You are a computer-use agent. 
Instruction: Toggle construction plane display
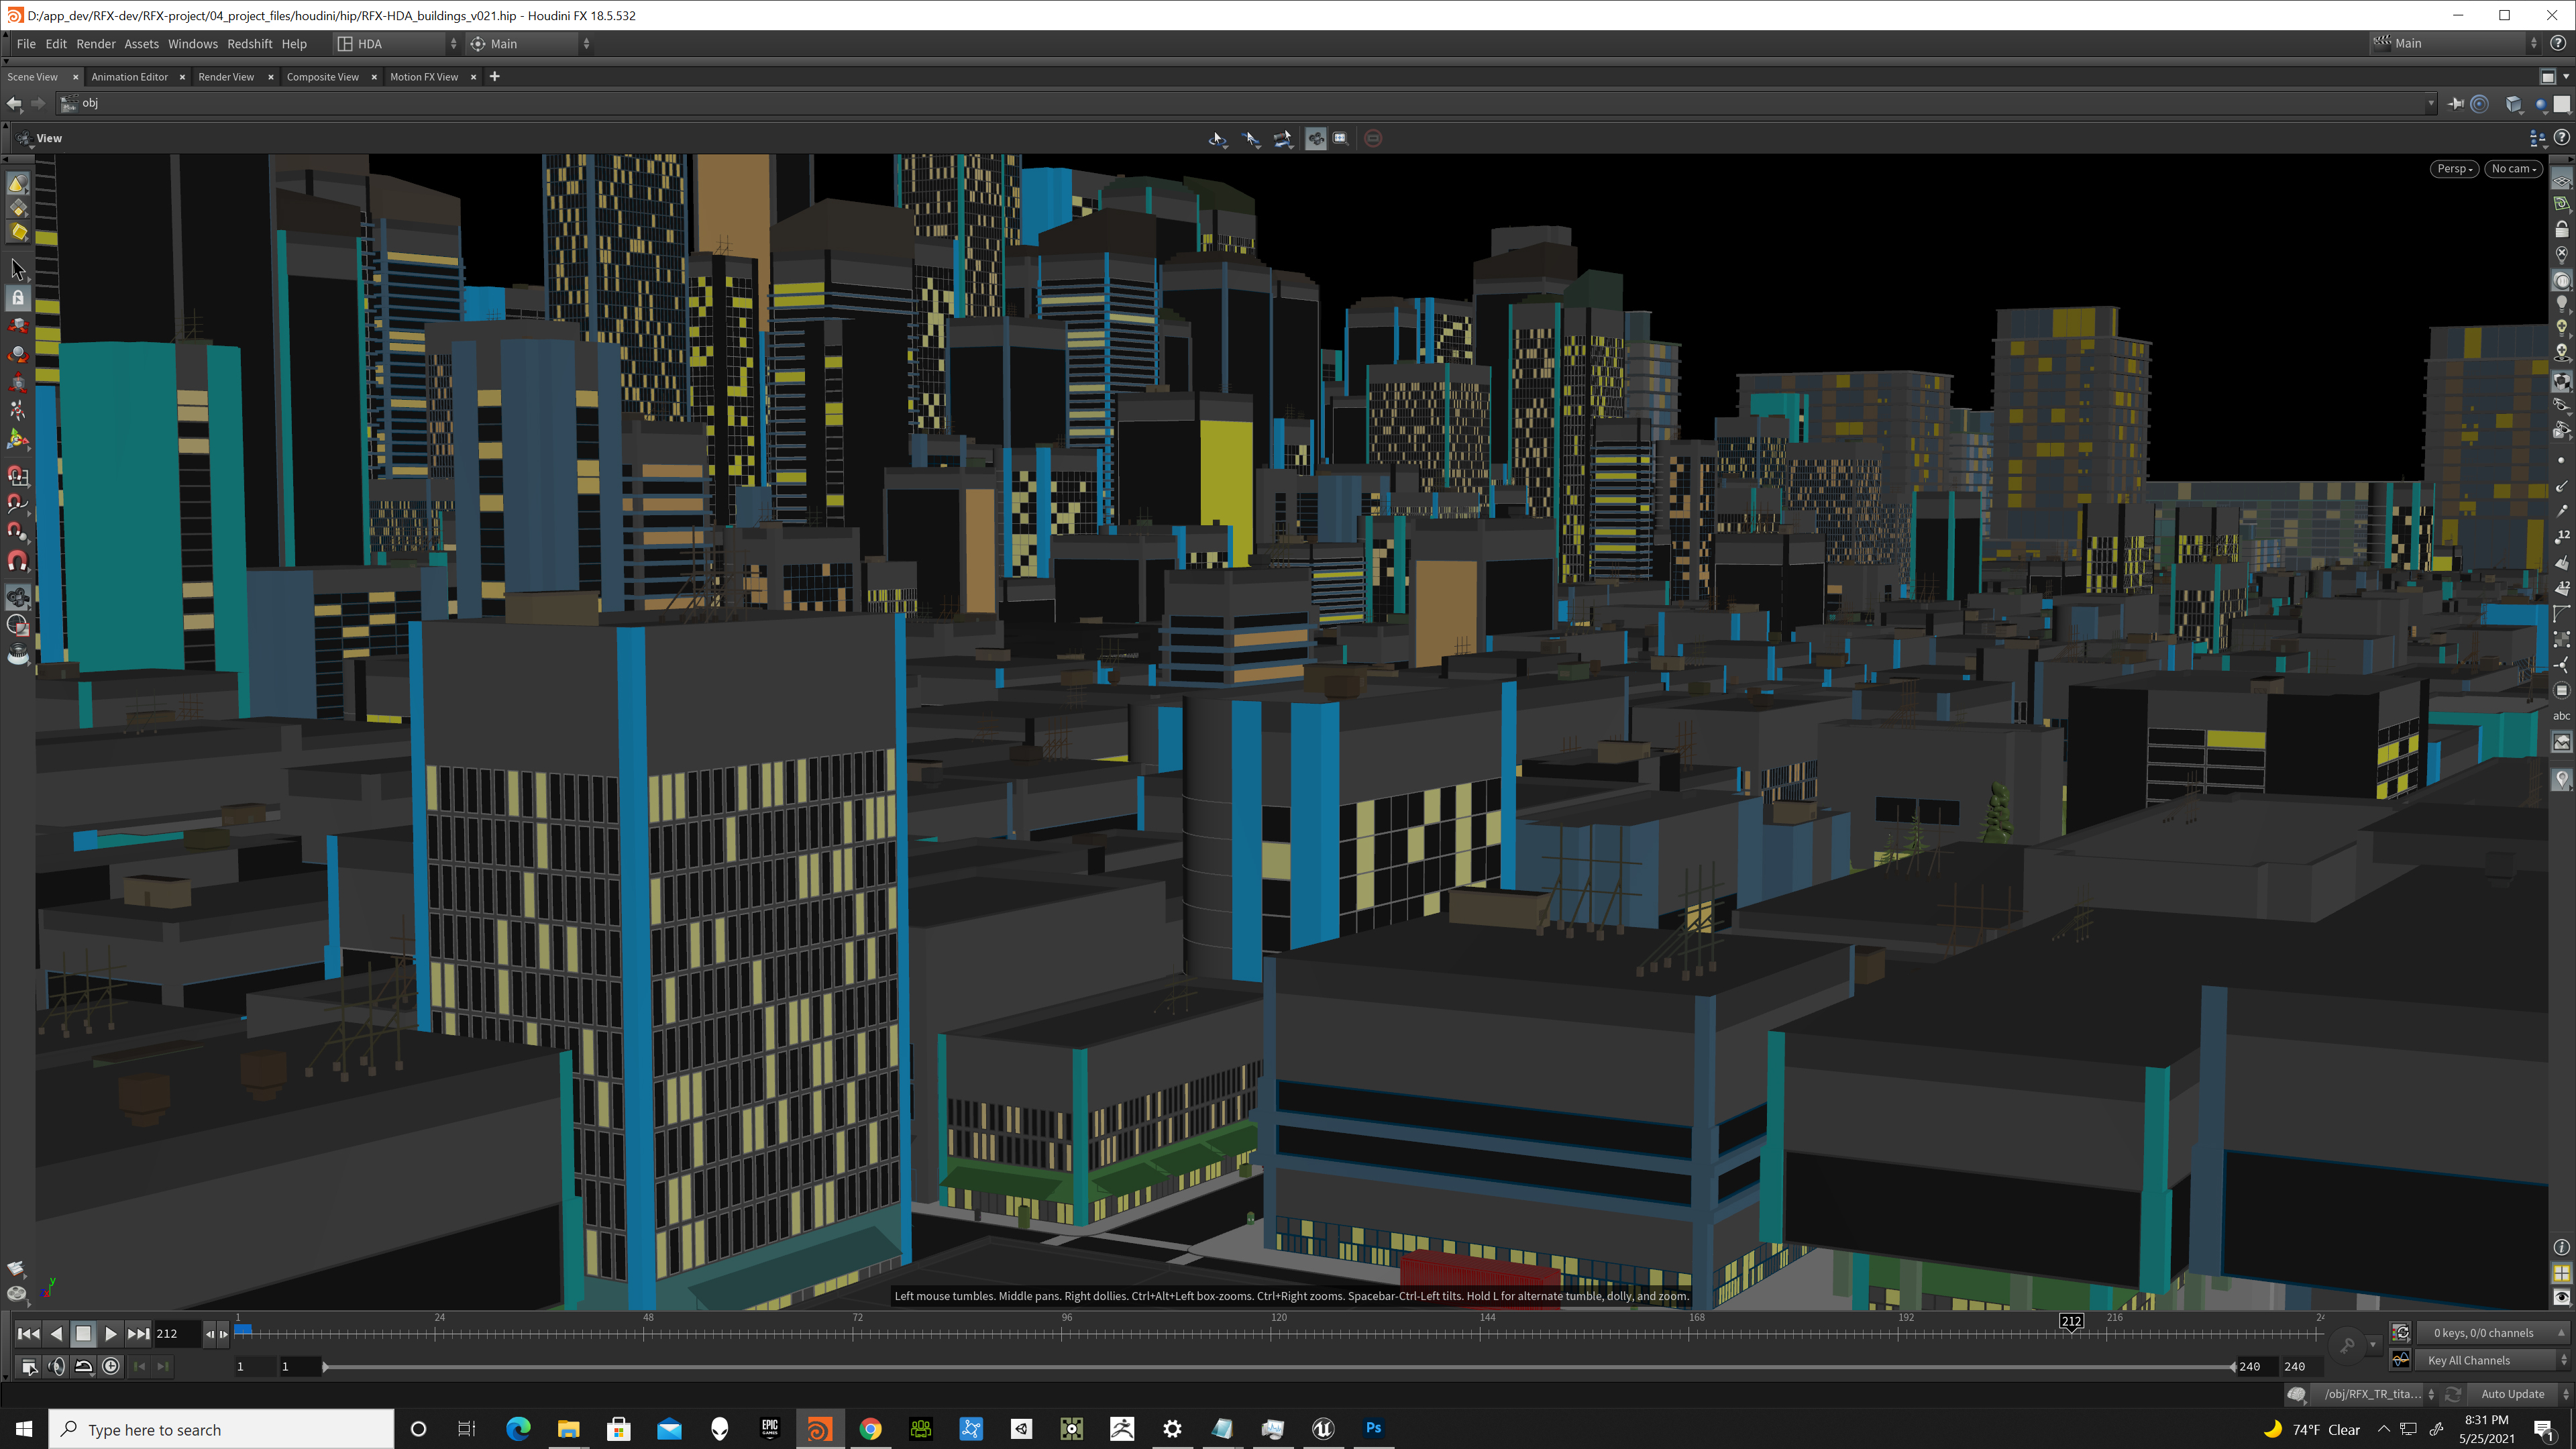[2561, 204]
